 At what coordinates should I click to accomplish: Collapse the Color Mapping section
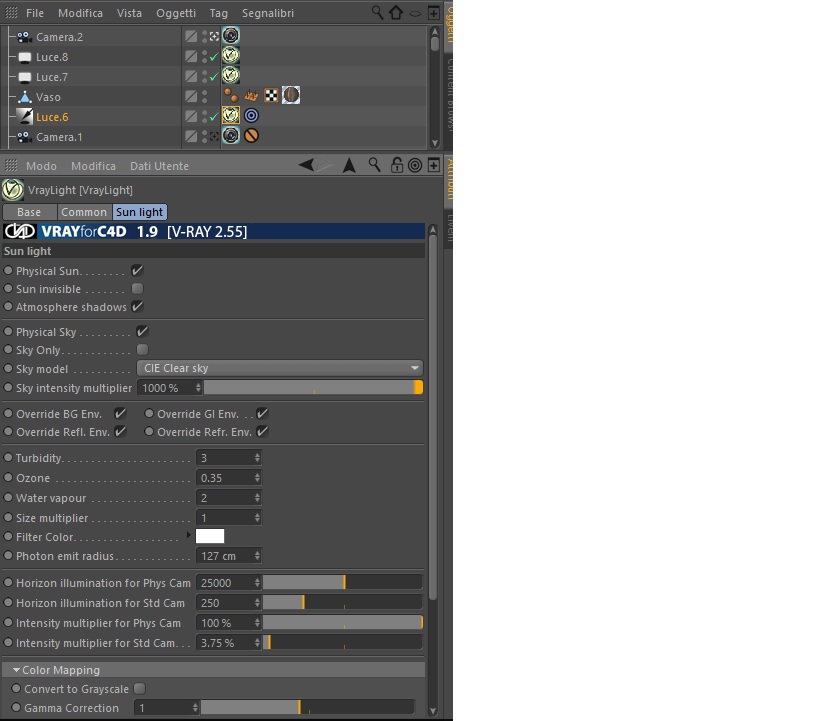17,669
